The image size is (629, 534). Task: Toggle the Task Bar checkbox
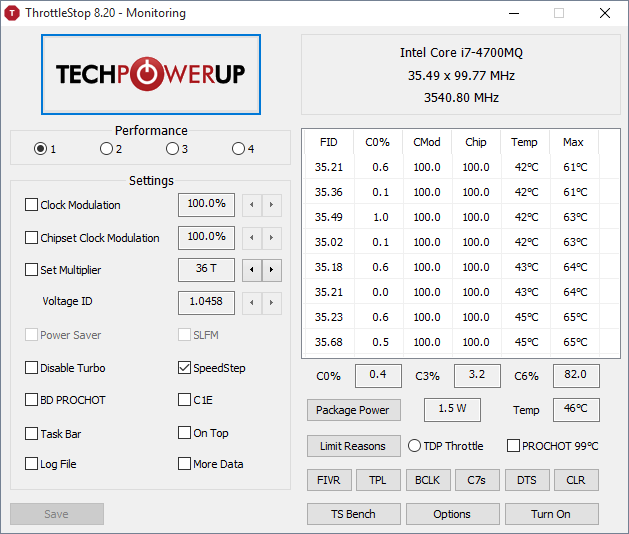[31, 434]
